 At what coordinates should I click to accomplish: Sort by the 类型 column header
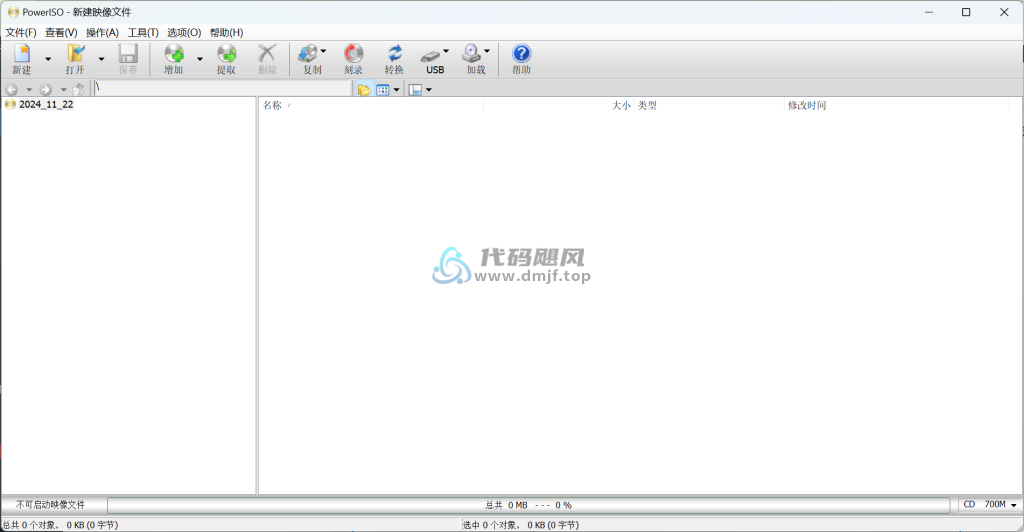click(709, 105)
